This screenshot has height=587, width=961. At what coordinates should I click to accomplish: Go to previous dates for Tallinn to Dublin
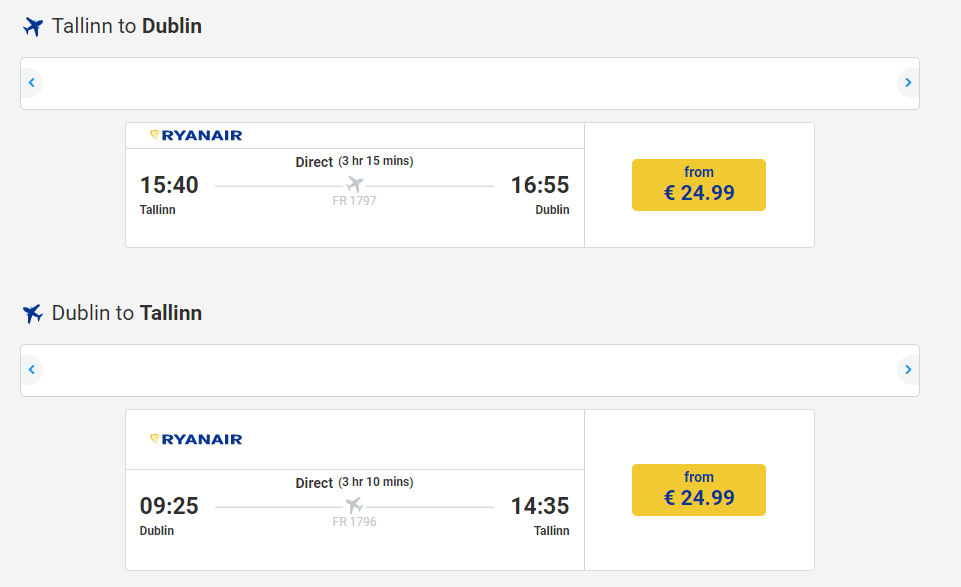[32, 83]
